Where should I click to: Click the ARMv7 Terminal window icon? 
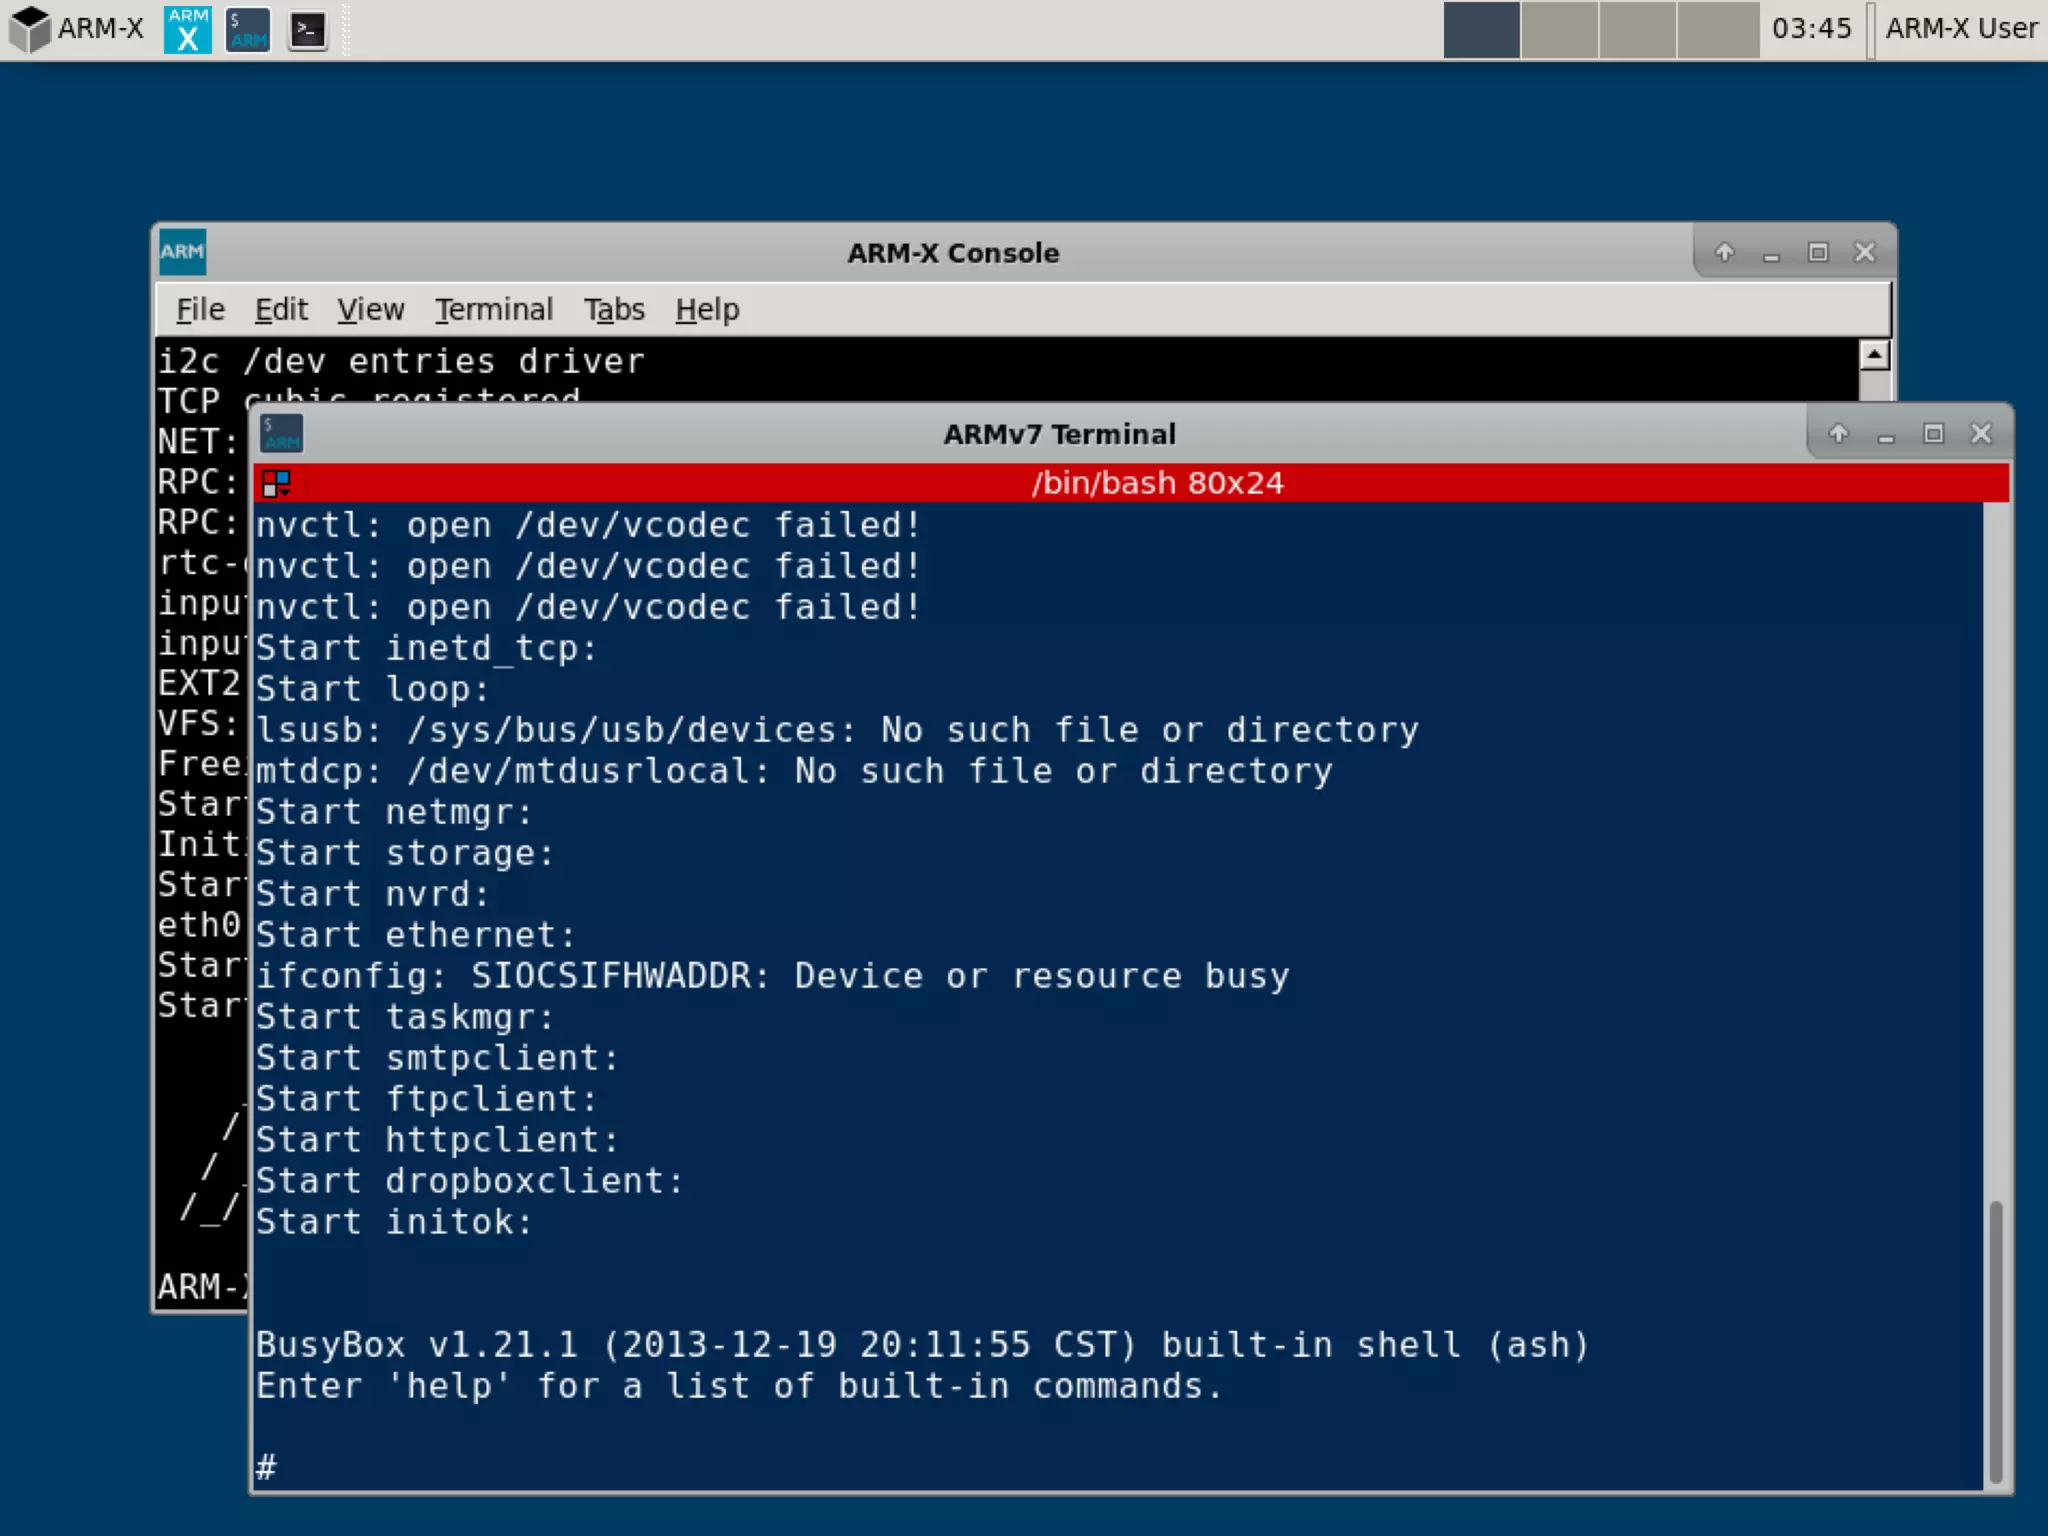tap(282, 434)
